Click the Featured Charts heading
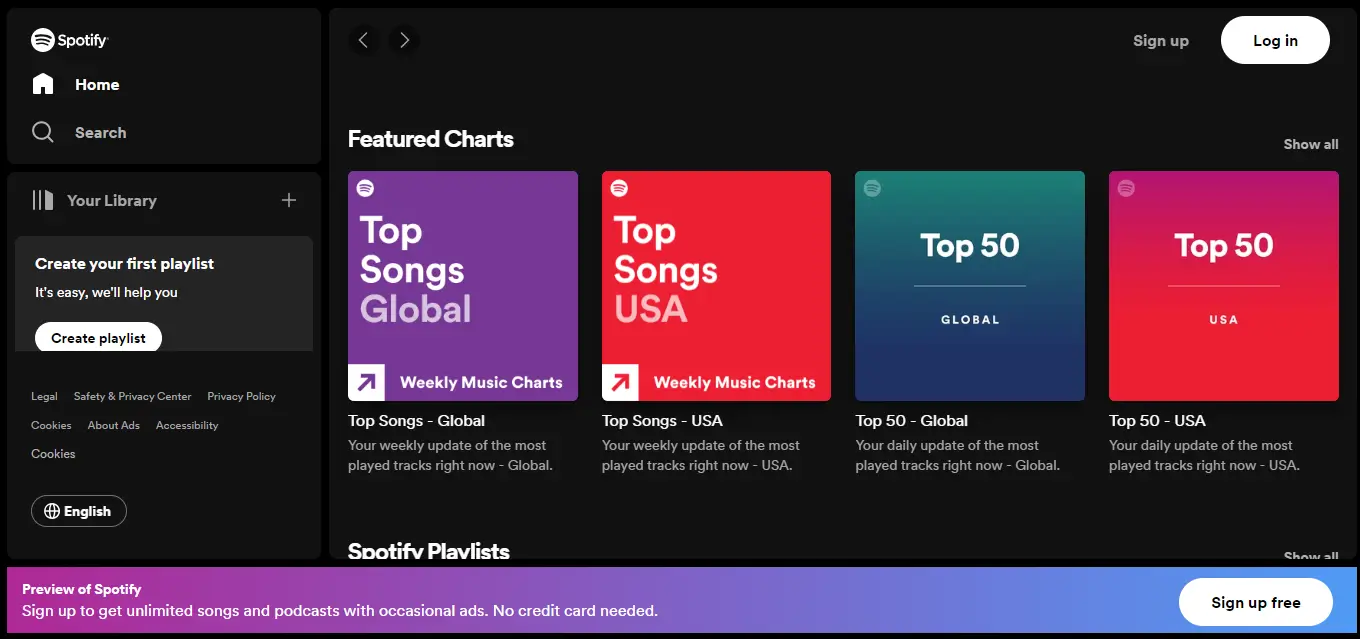This screenshot has width=1360, height=639. [431, 139]
